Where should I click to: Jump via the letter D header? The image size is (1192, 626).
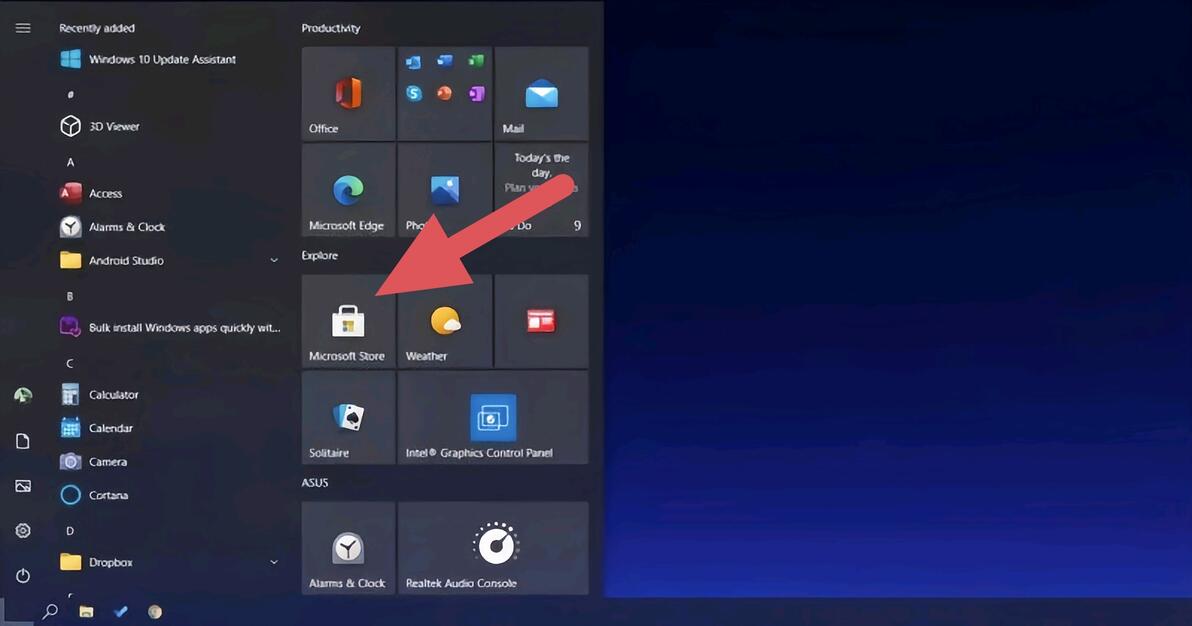pyautogui.click(x=70, y=530)
